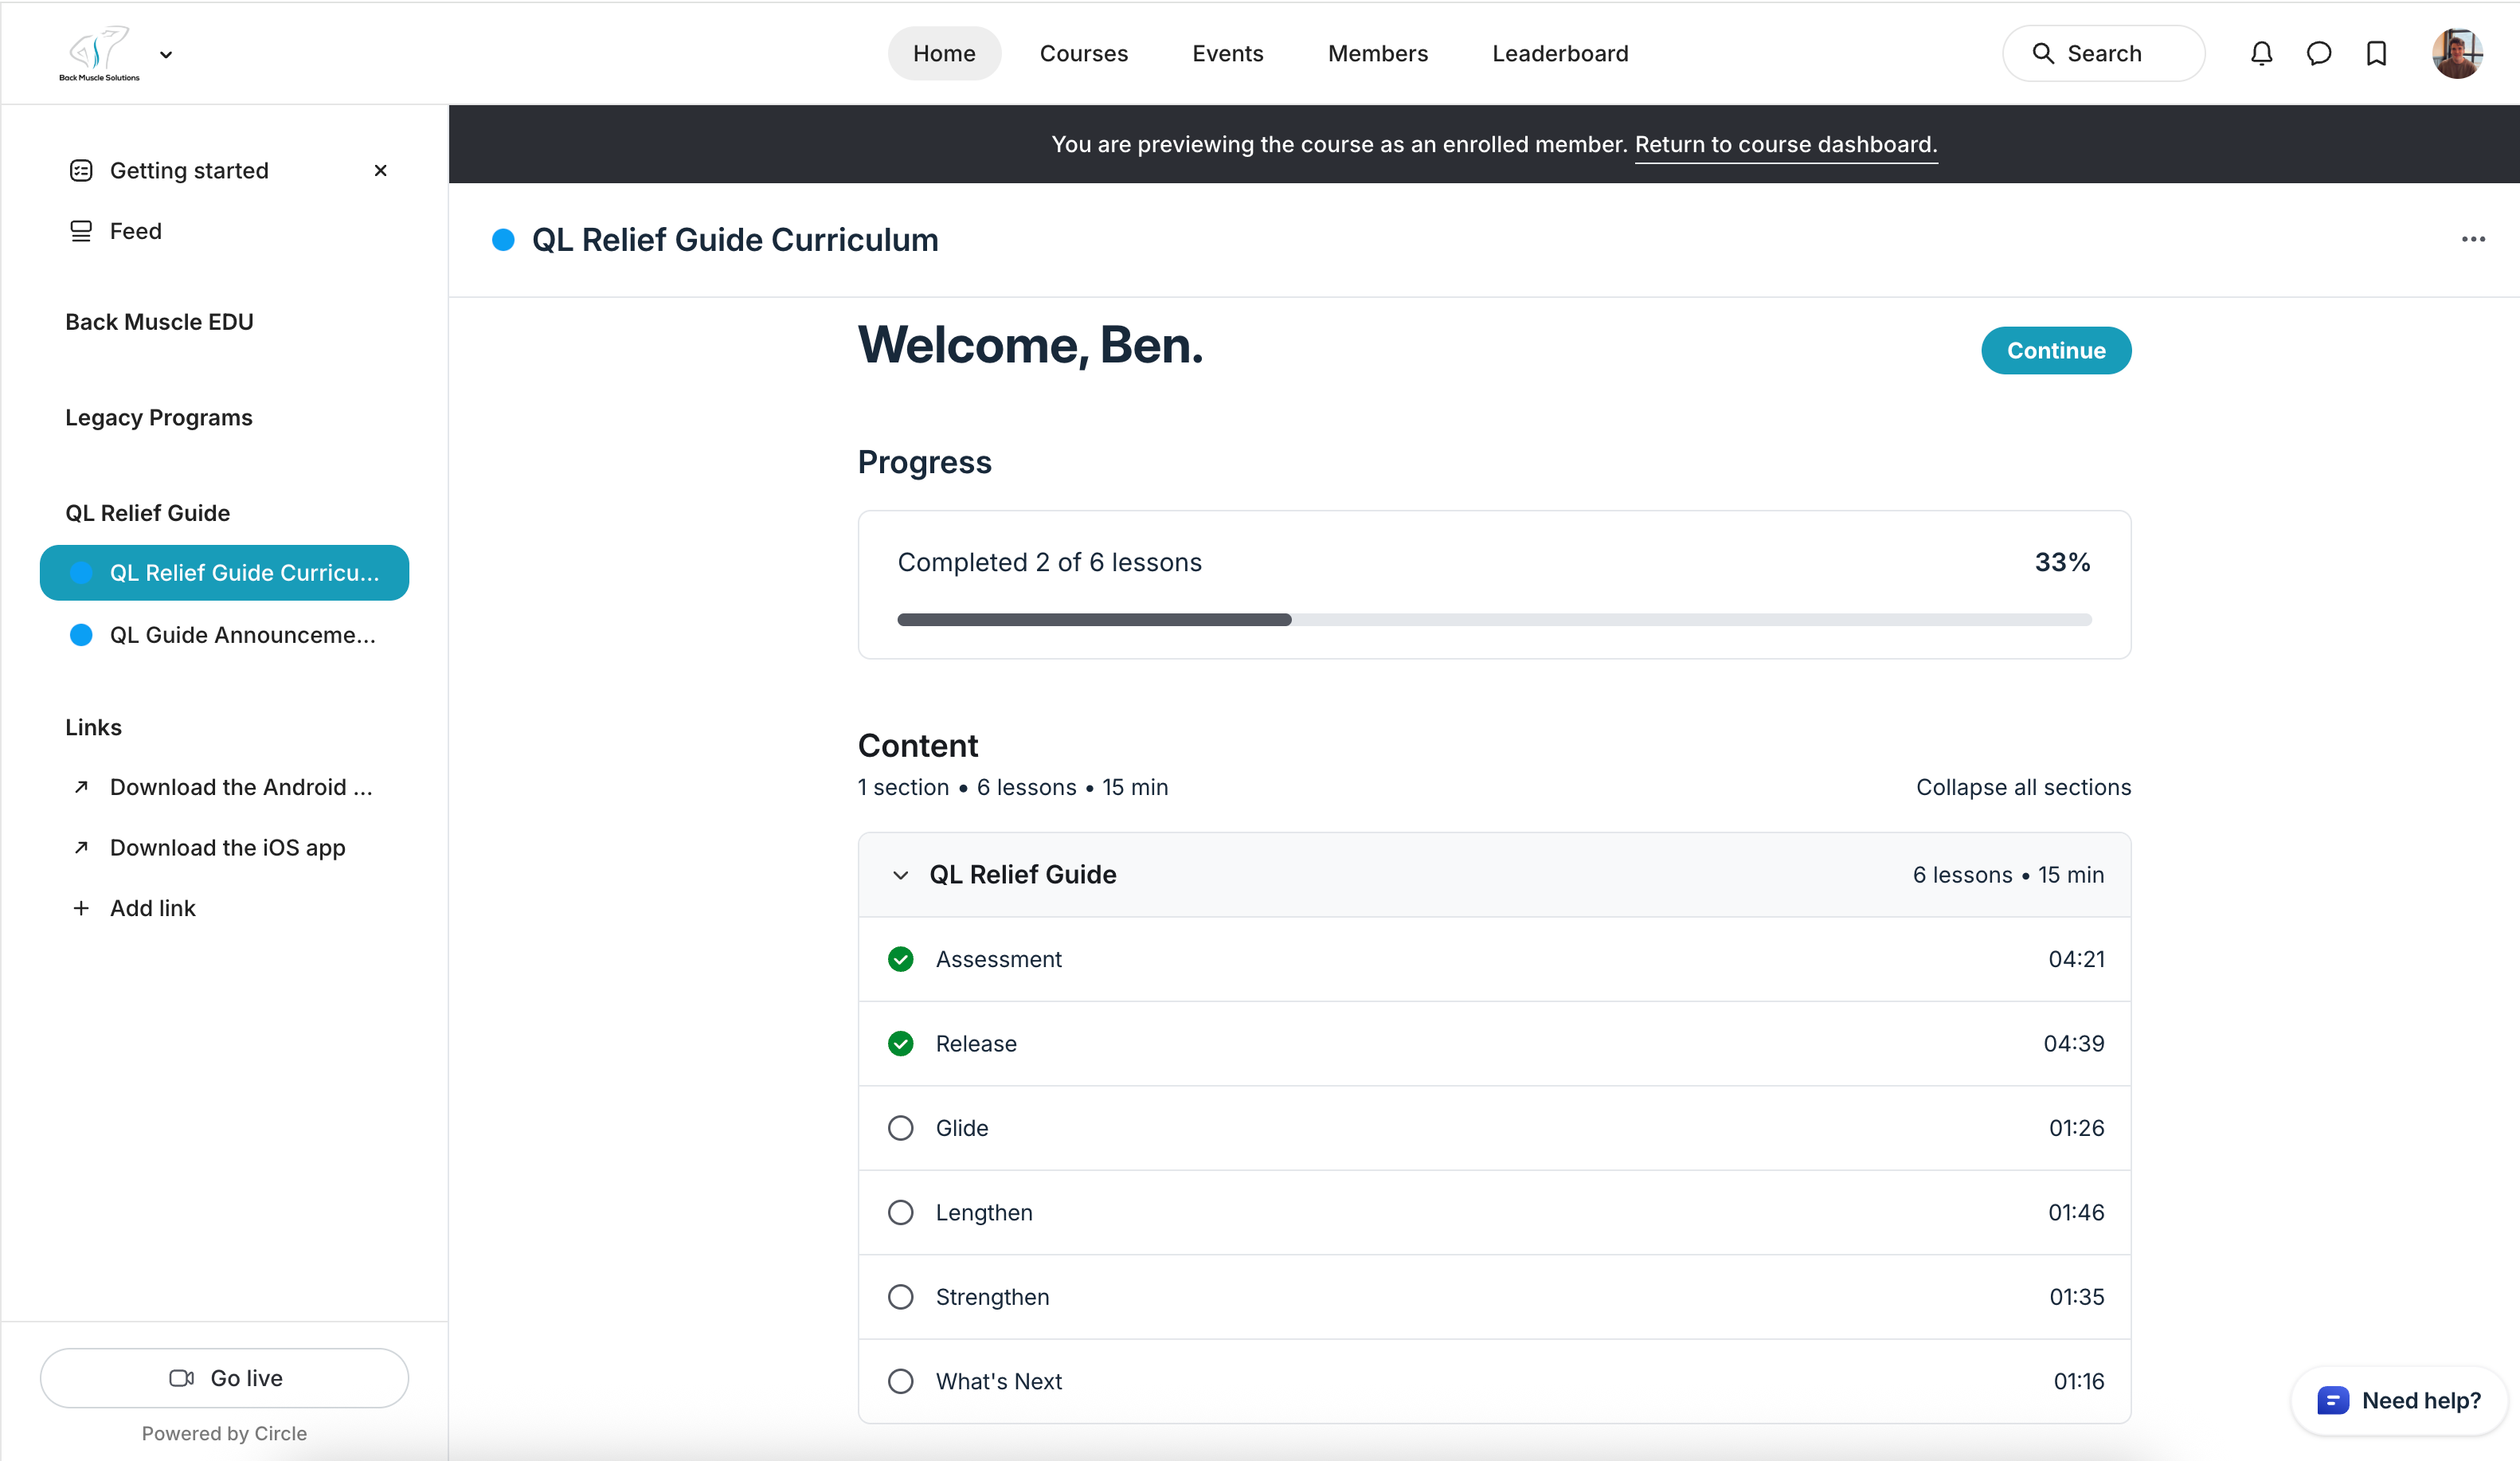The width and height of the screenshot is (2520, 1461).
Task: Open the Feed section
Action: (x=135, y=230)
